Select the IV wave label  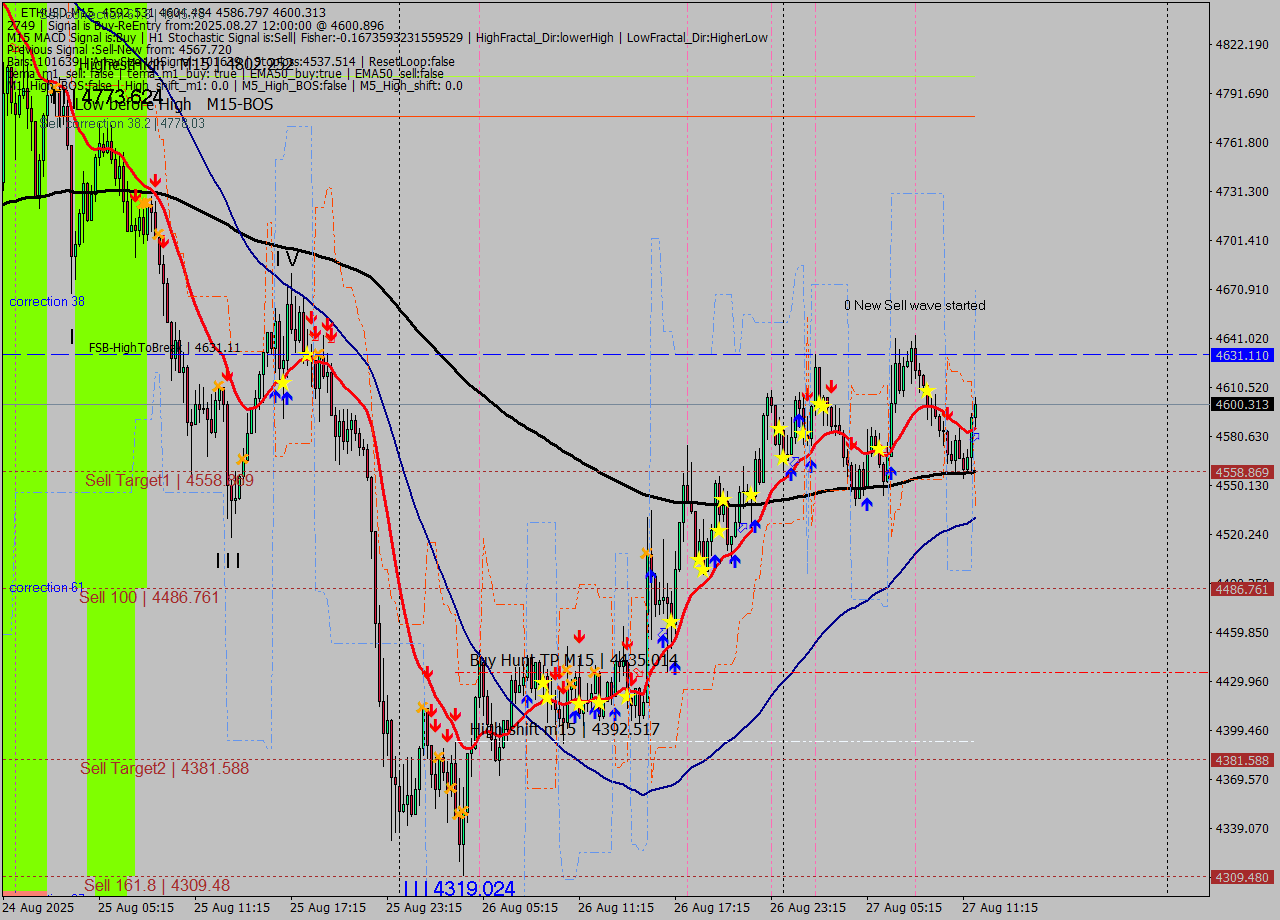(x=287, y=259)
